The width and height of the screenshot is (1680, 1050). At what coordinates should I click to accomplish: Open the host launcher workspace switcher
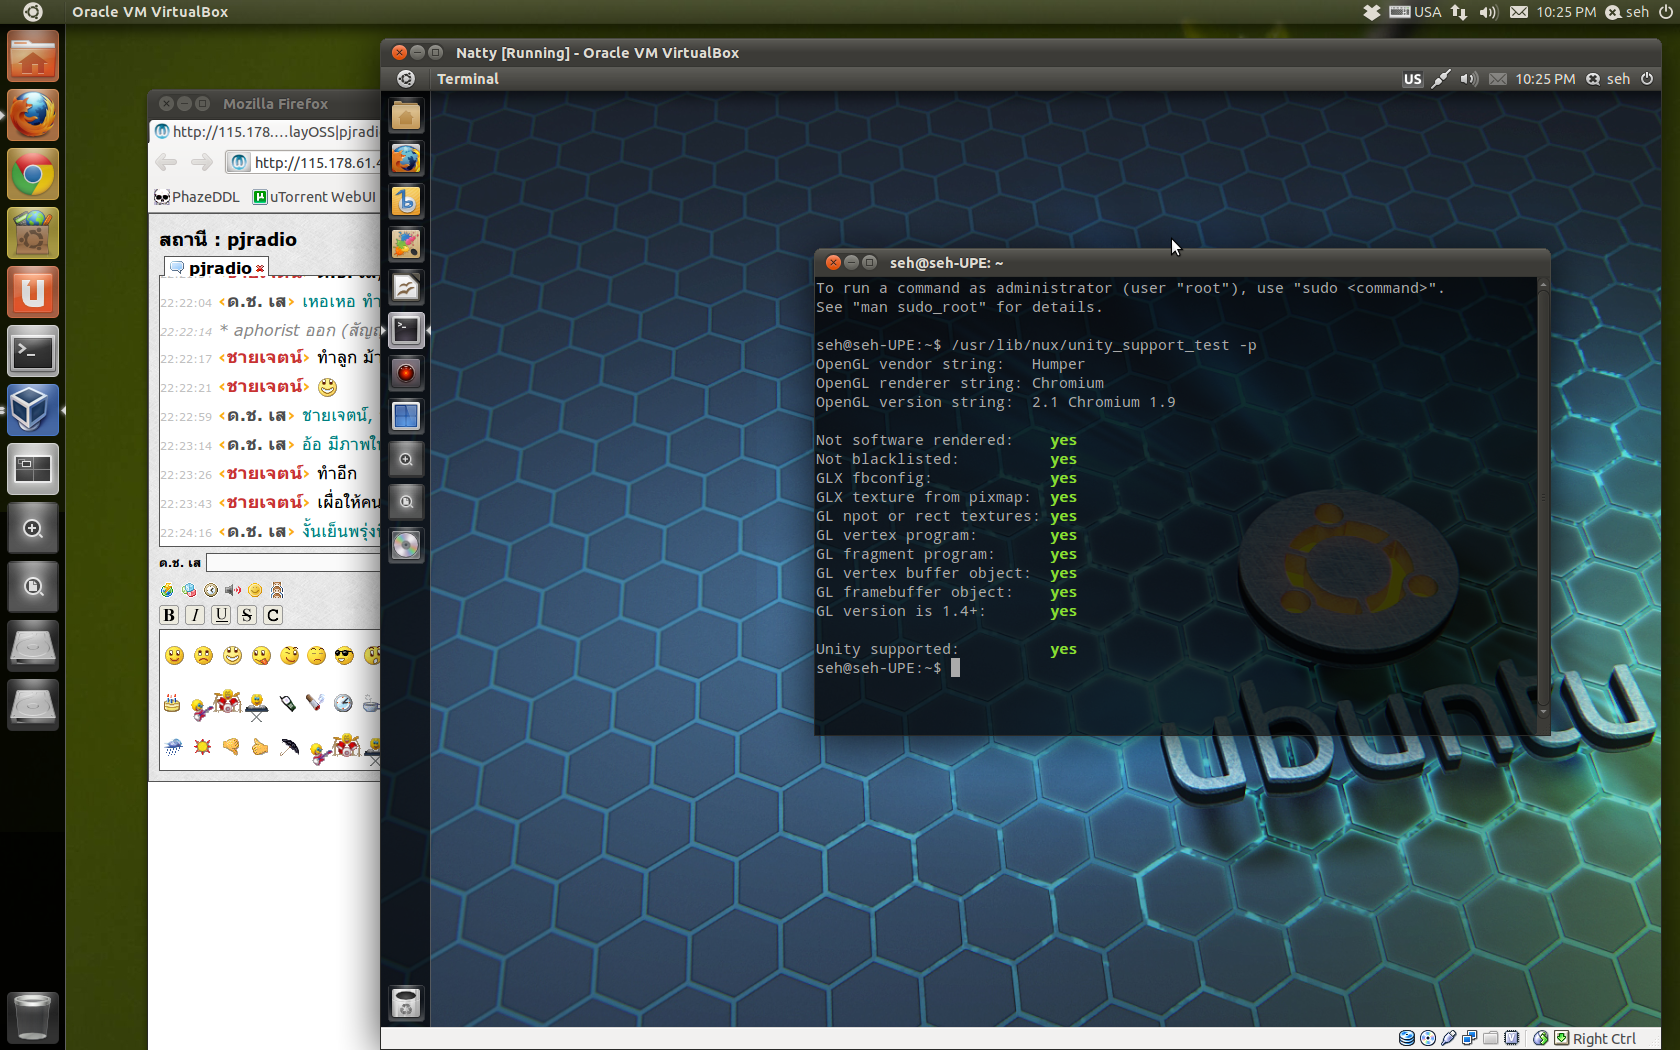tap(33, 469)
